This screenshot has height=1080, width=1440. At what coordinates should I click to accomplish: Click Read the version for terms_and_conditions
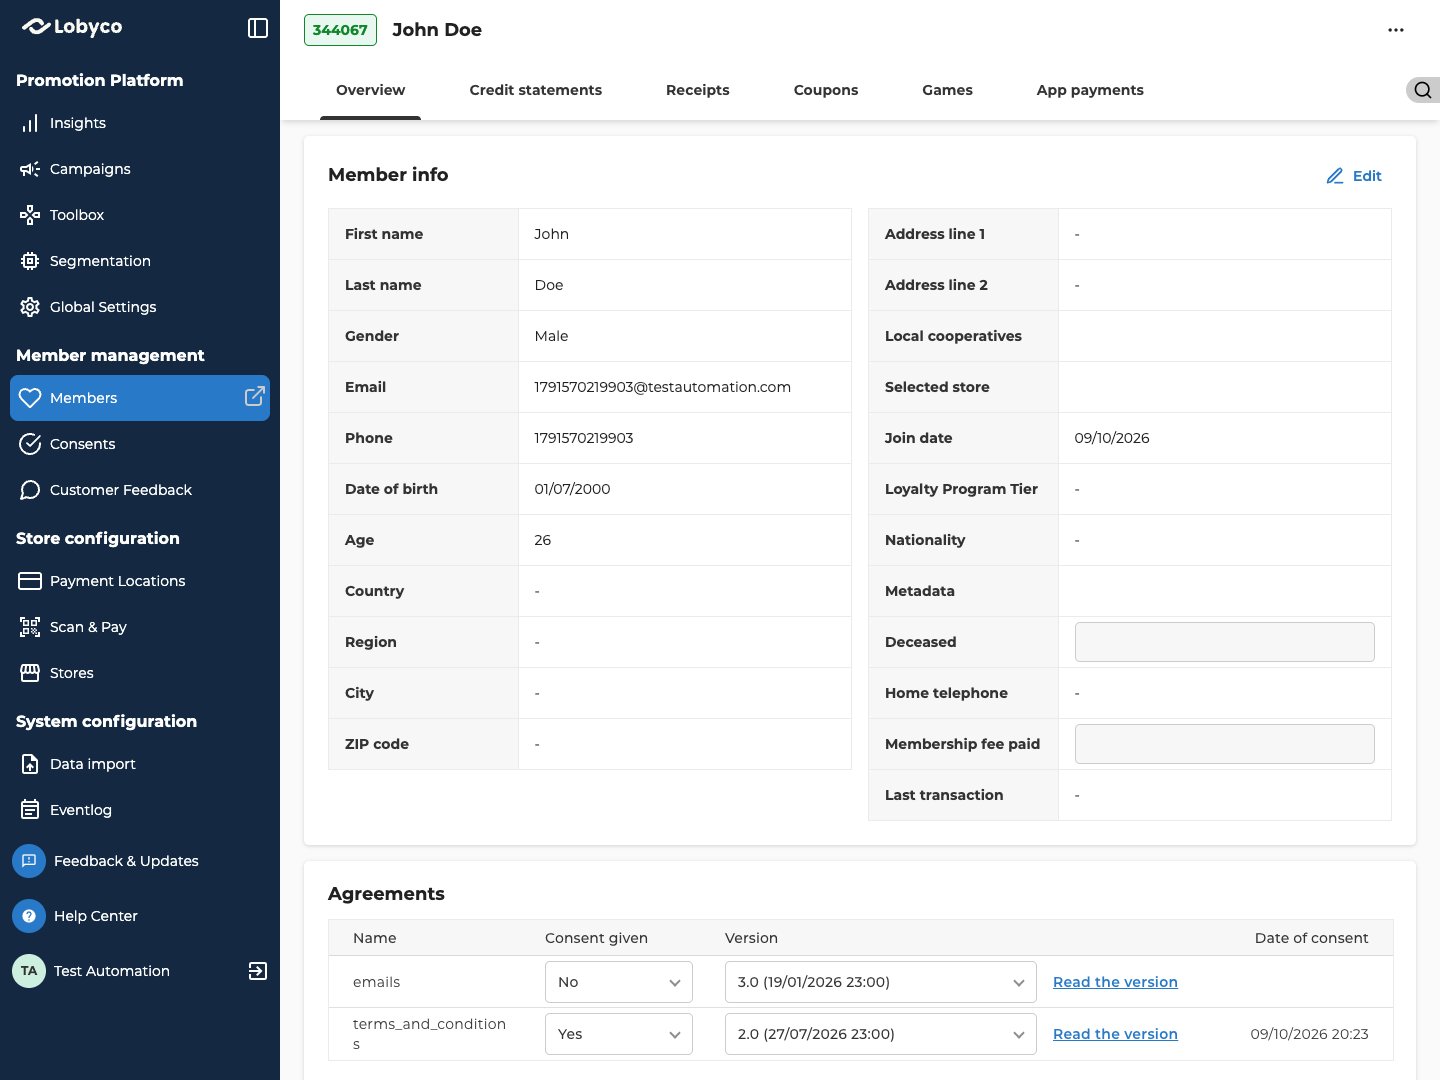[1115, 1034]
